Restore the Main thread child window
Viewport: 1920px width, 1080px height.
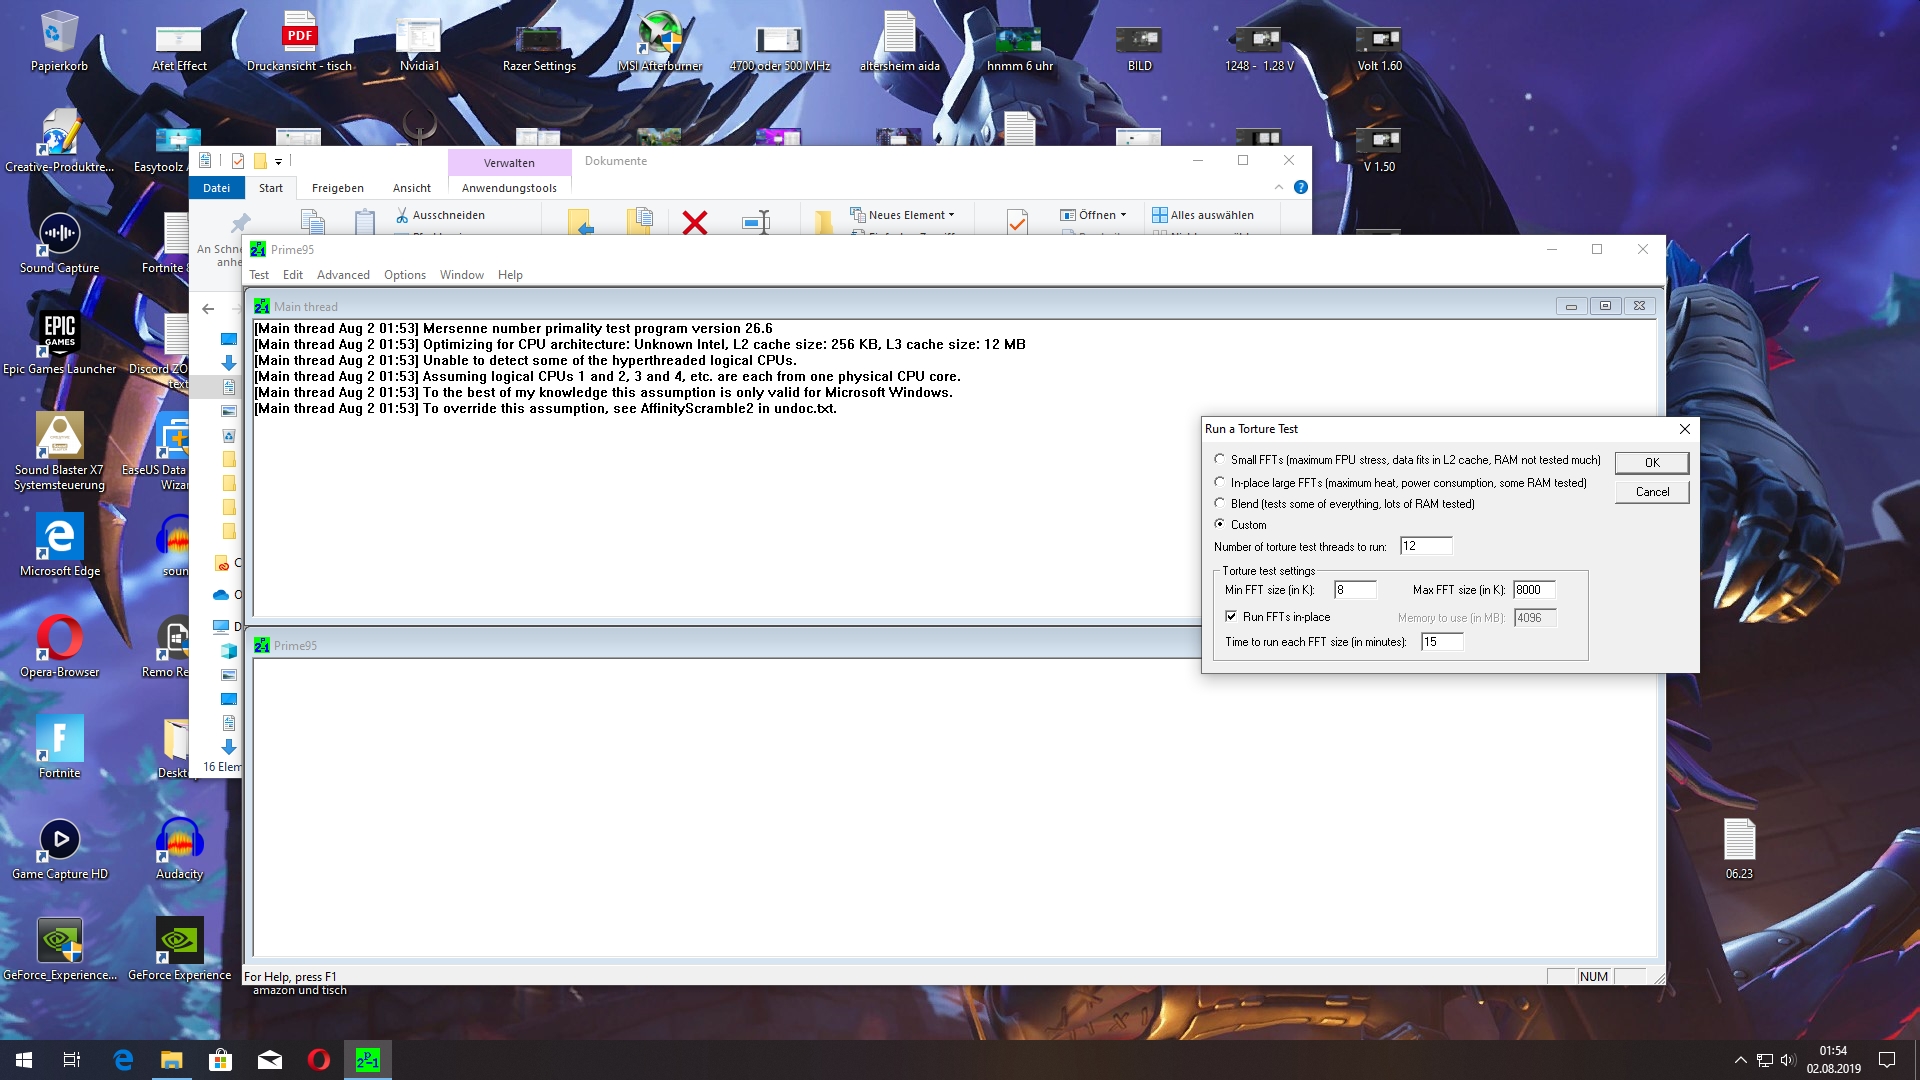(x=1605, y=306)
